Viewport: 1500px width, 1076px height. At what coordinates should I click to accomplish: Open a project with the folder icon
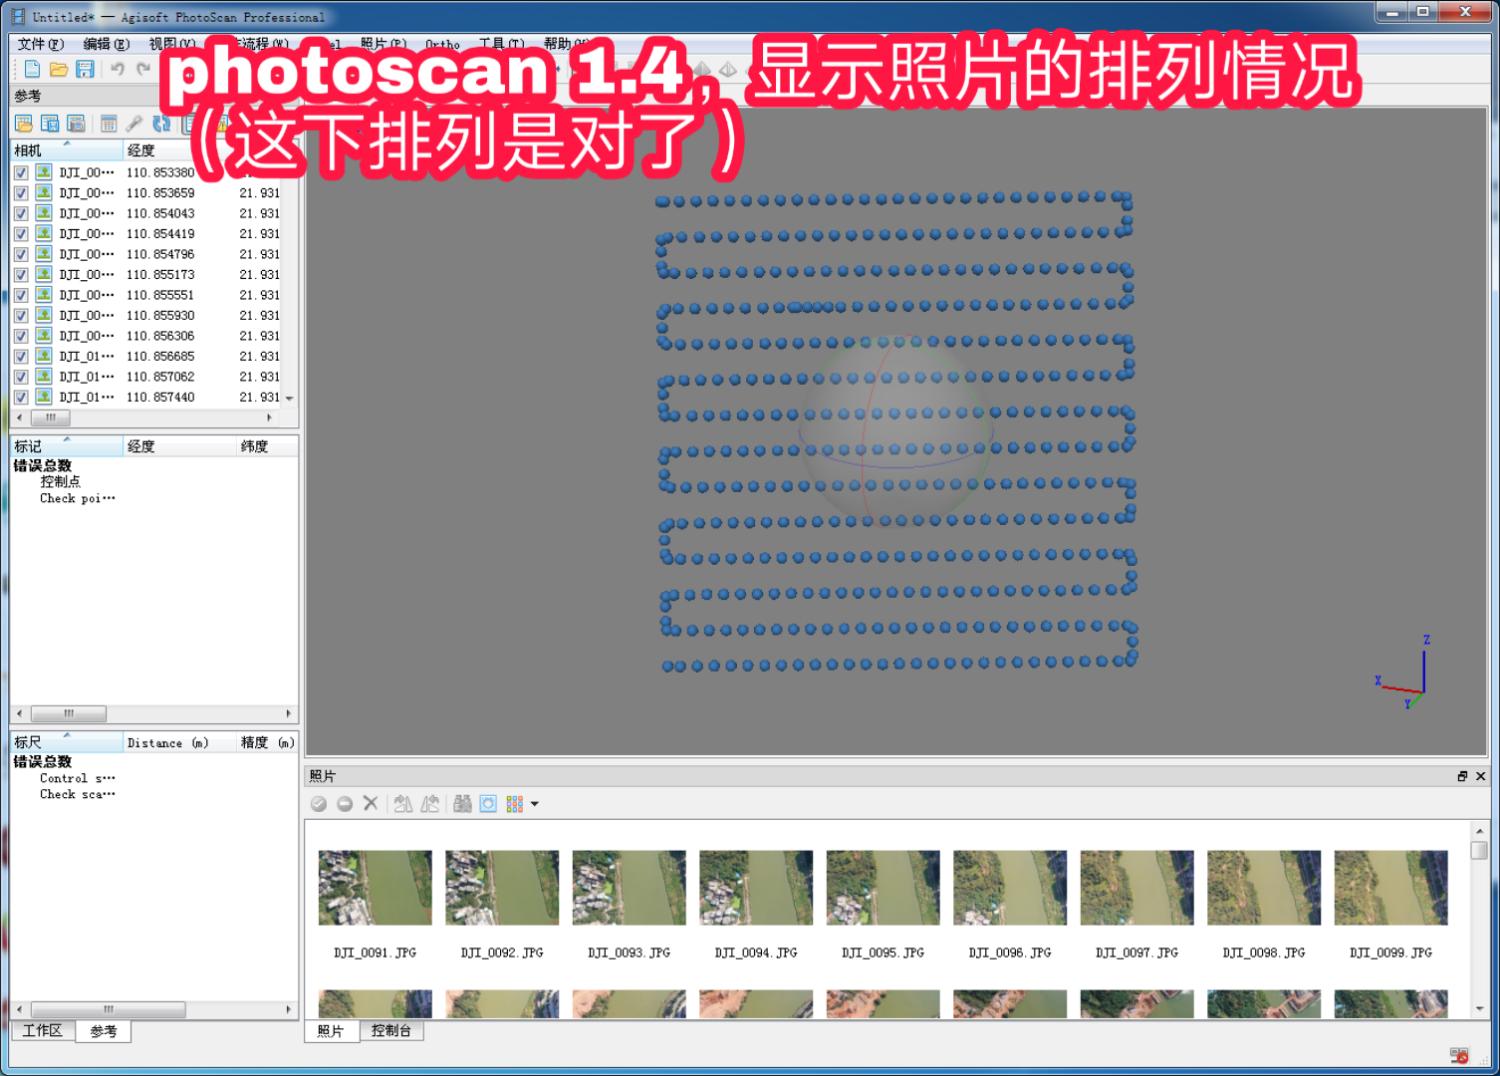click(x=59, y=69)
